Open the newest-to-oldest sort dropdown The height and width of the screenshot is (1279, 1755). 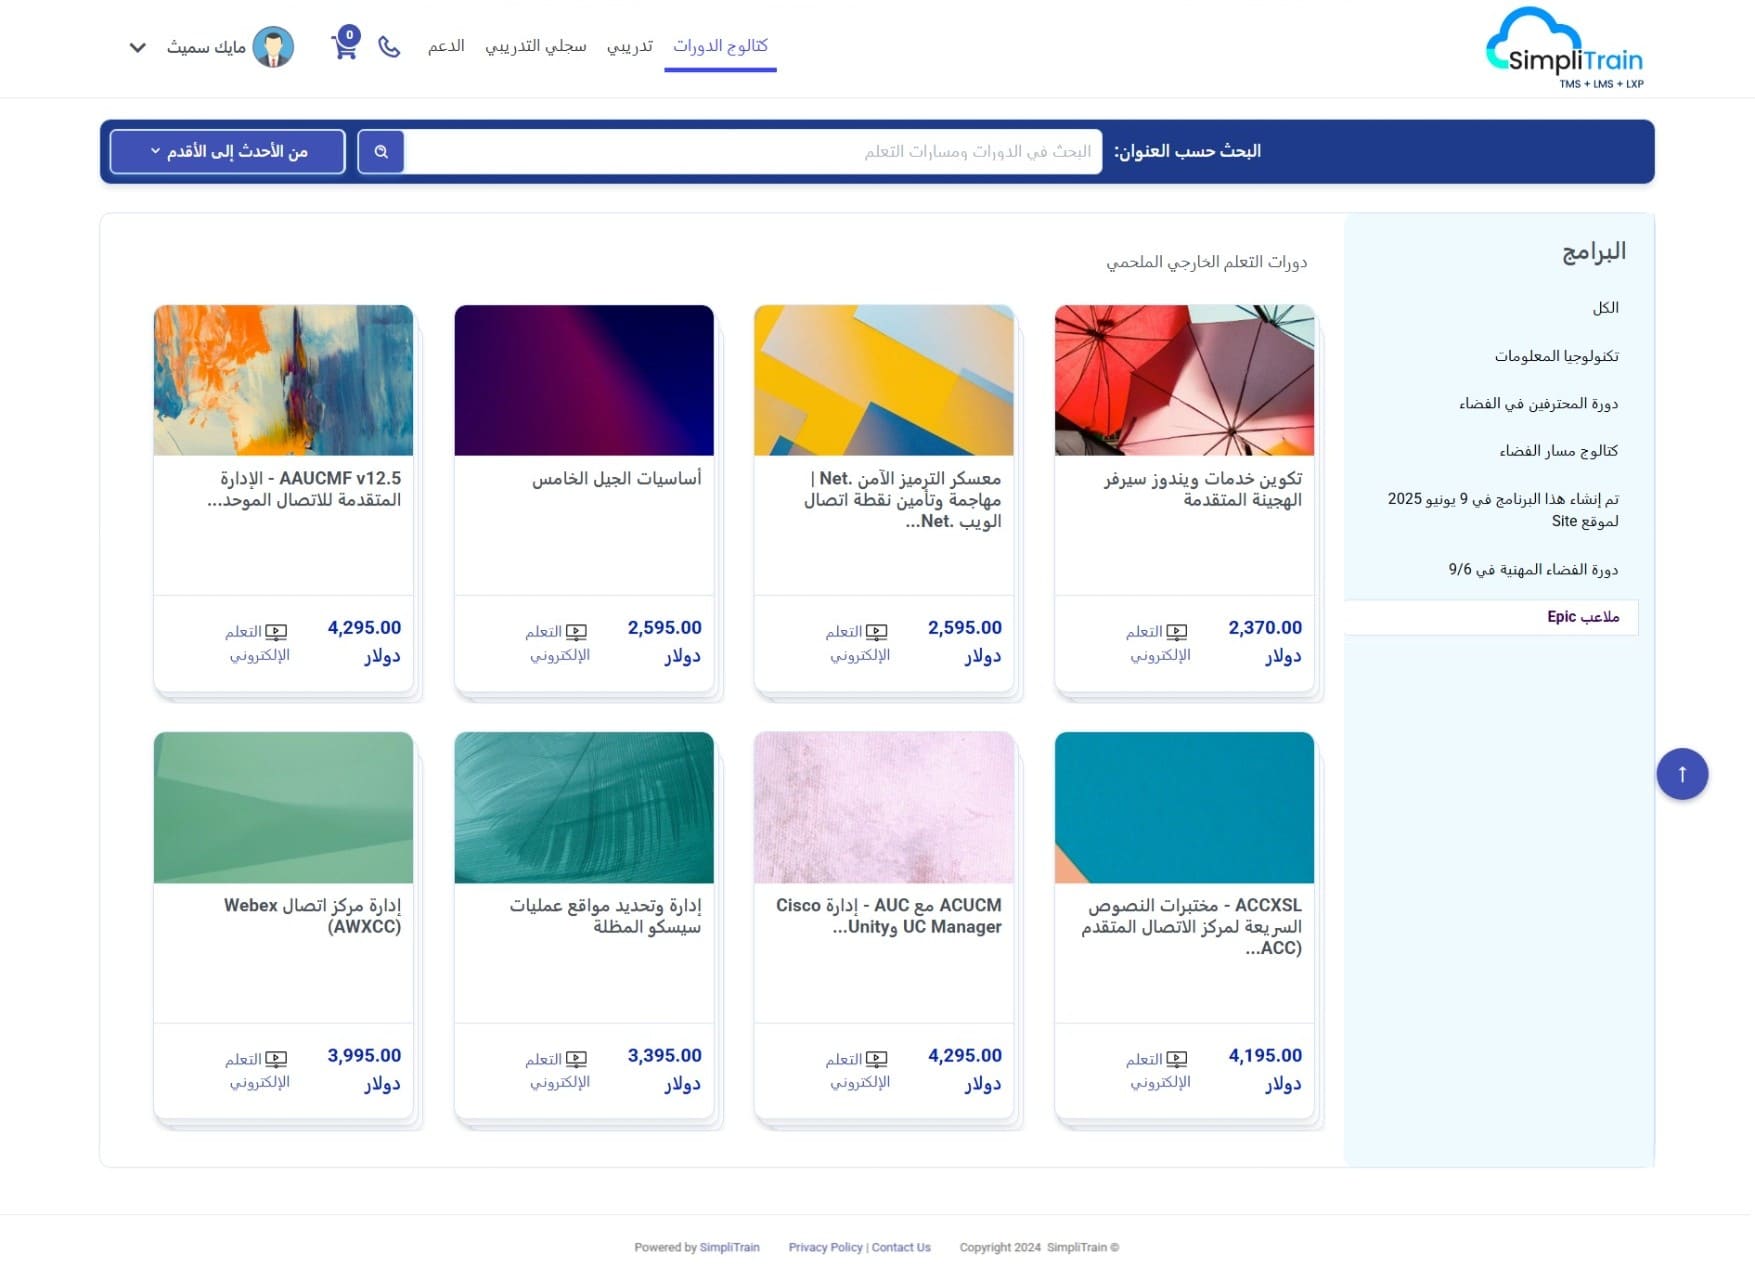(228, 152)
